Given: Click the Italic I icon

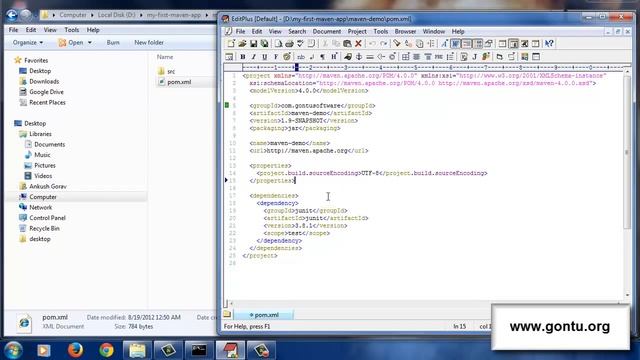Looking at the screenshot, I should (253, 57).
